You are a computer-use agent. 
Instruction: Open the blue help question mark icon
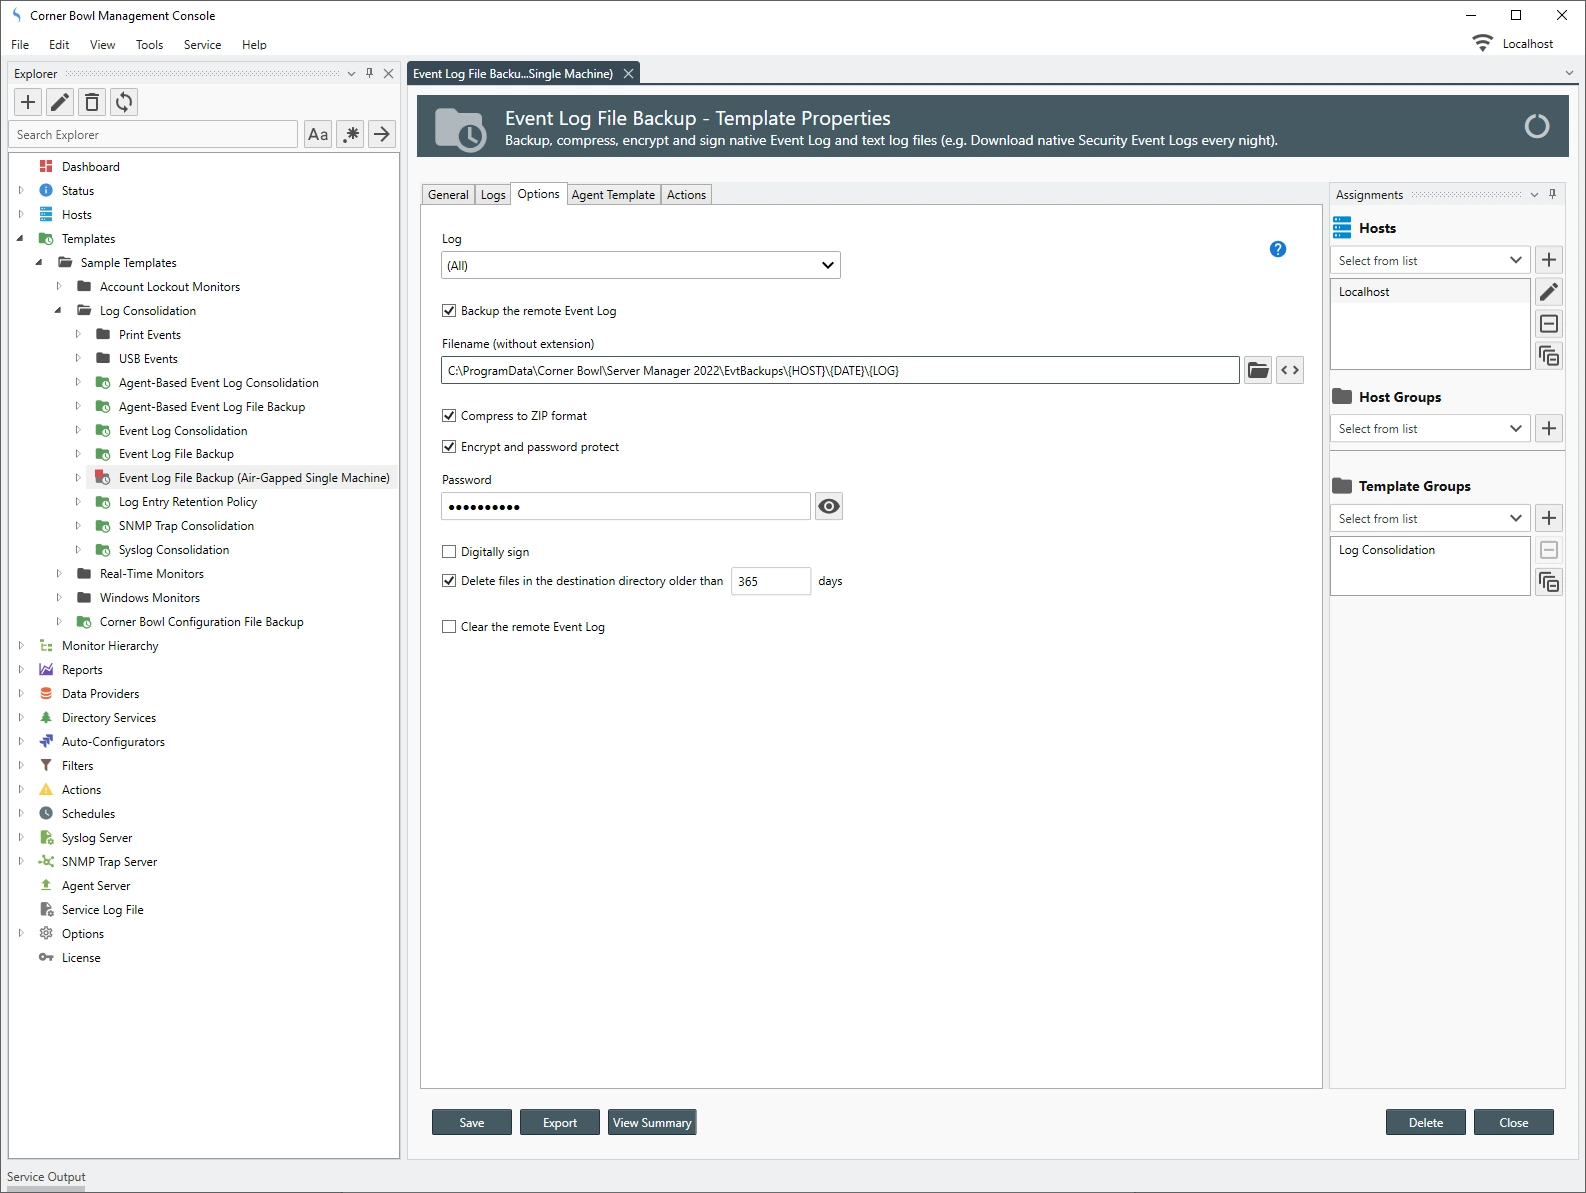(1277, 249)
